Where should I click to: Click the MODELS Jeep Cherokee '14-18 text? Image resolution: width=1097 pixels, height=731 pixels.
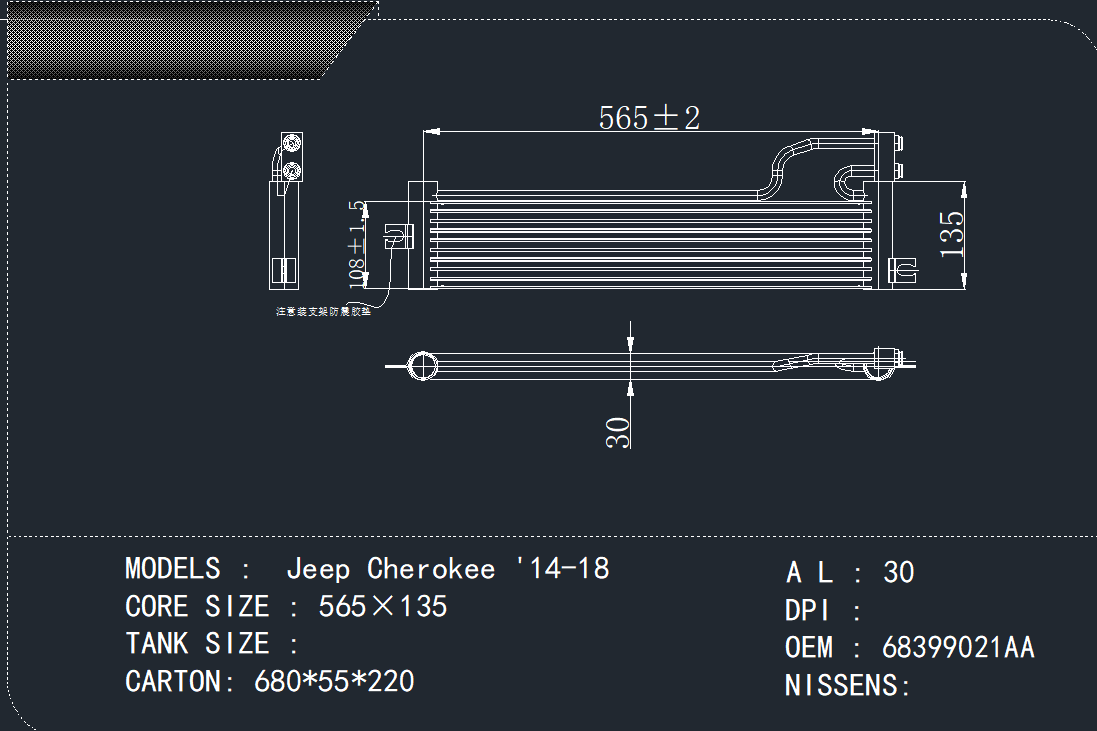click(x=367, y=569)
